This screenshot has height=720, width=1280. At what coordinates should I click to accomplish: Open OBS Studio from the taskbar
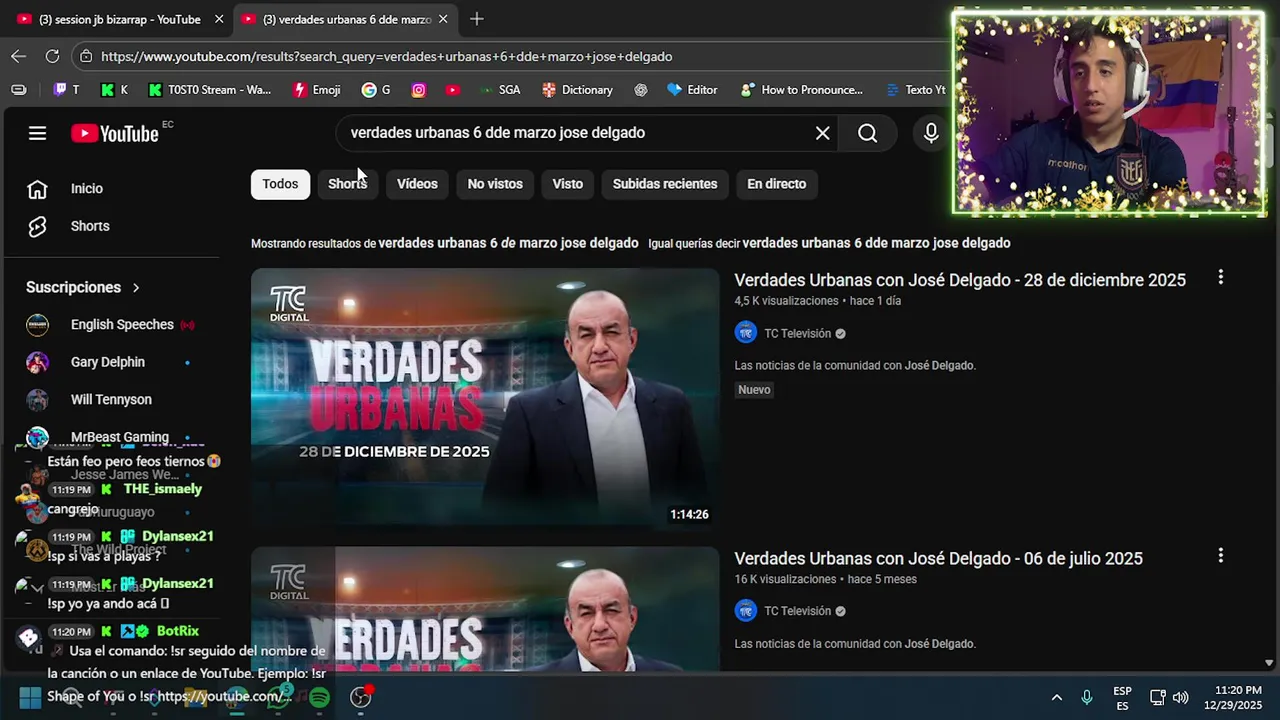pyautogui.click(x=361, y=697)
